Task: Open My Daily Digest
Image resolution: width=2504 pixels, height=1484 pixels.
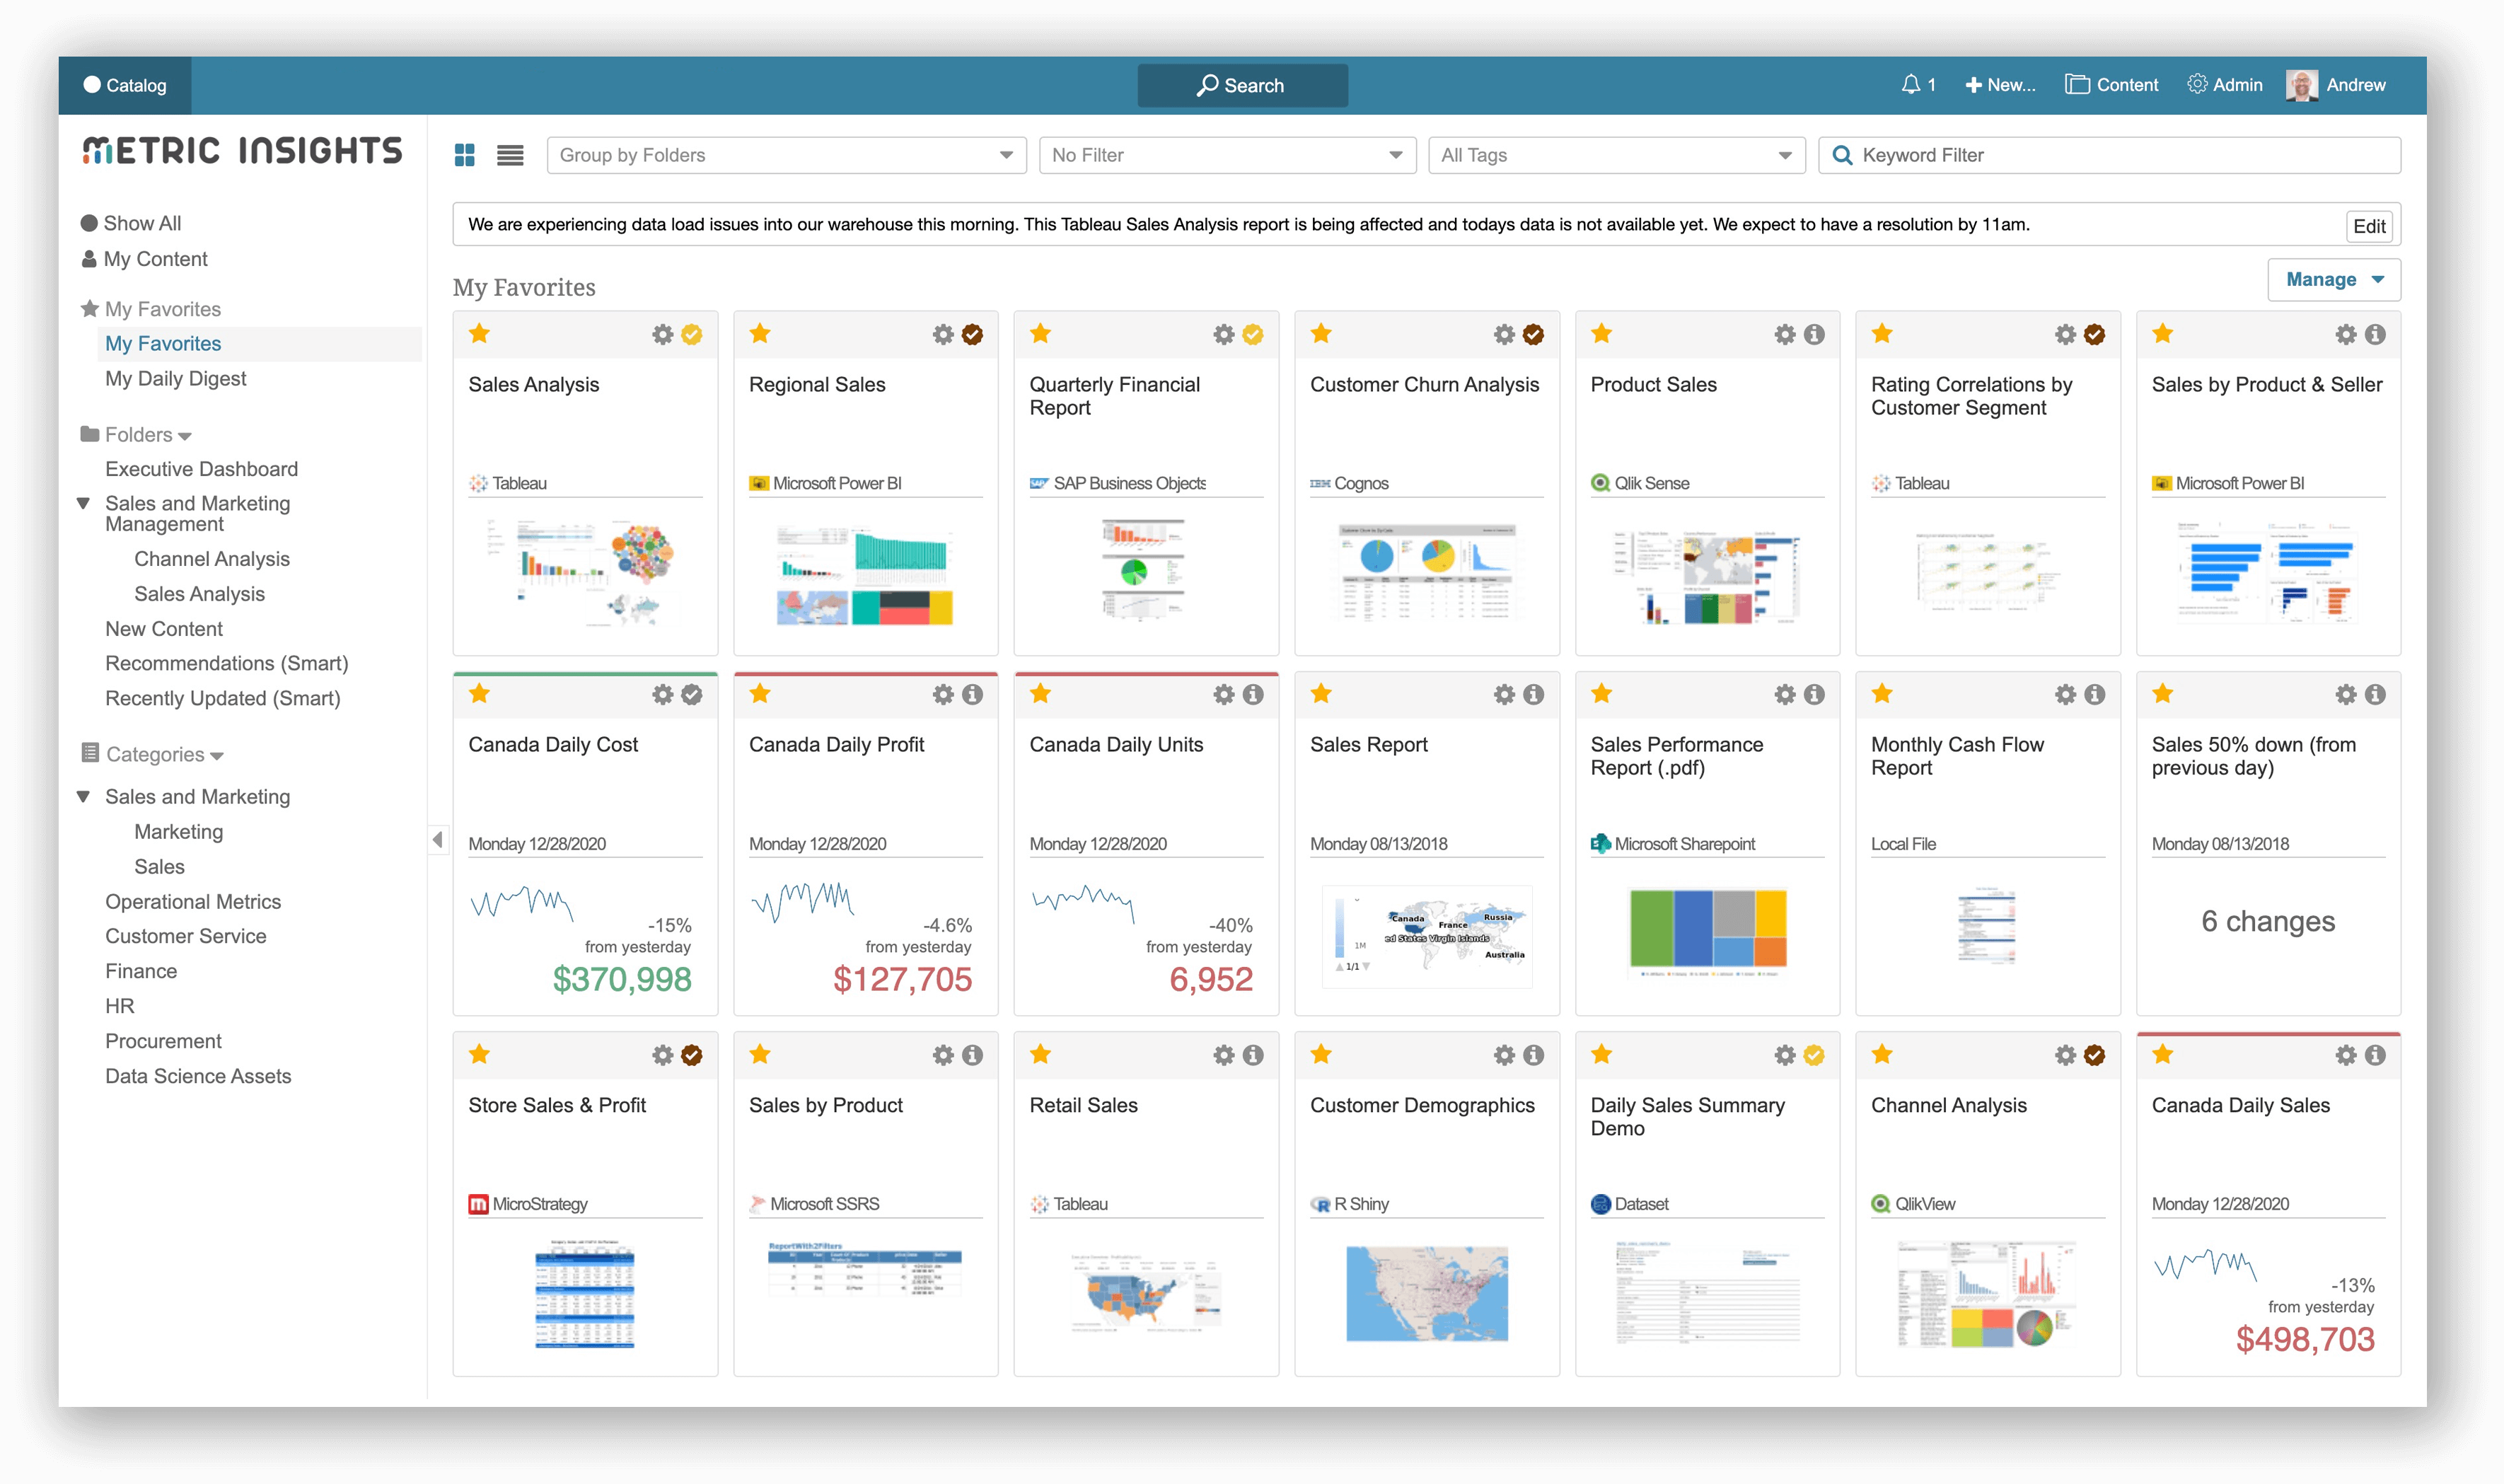Action: [x=176, y=378]
